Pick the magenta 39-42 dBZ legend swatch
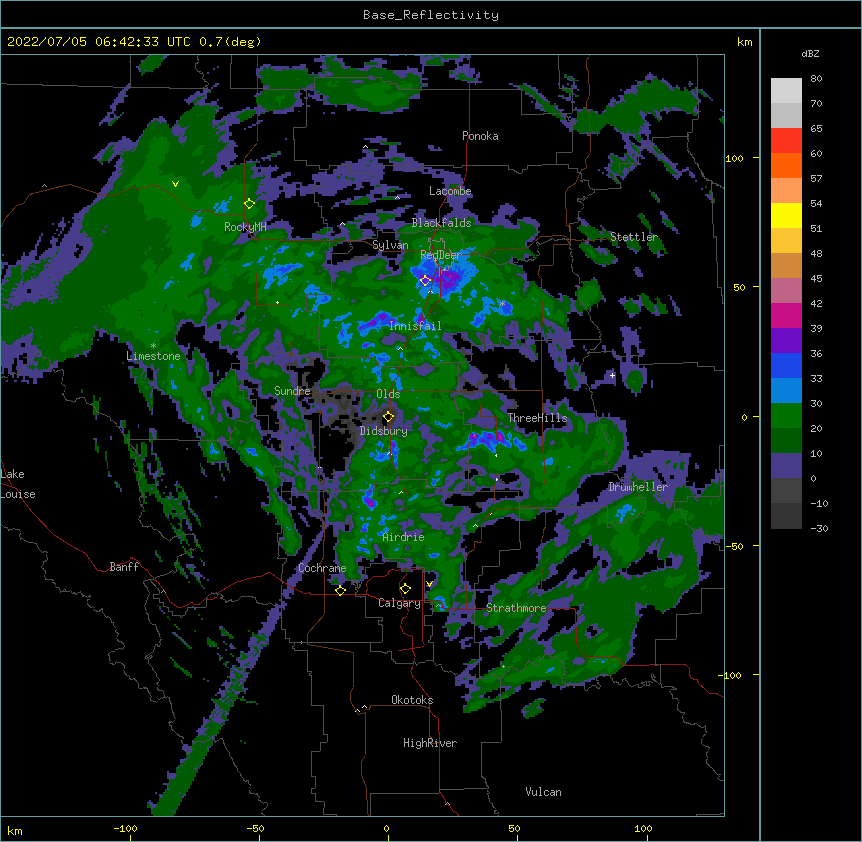 pyautogui.click(x=786, y=315)
